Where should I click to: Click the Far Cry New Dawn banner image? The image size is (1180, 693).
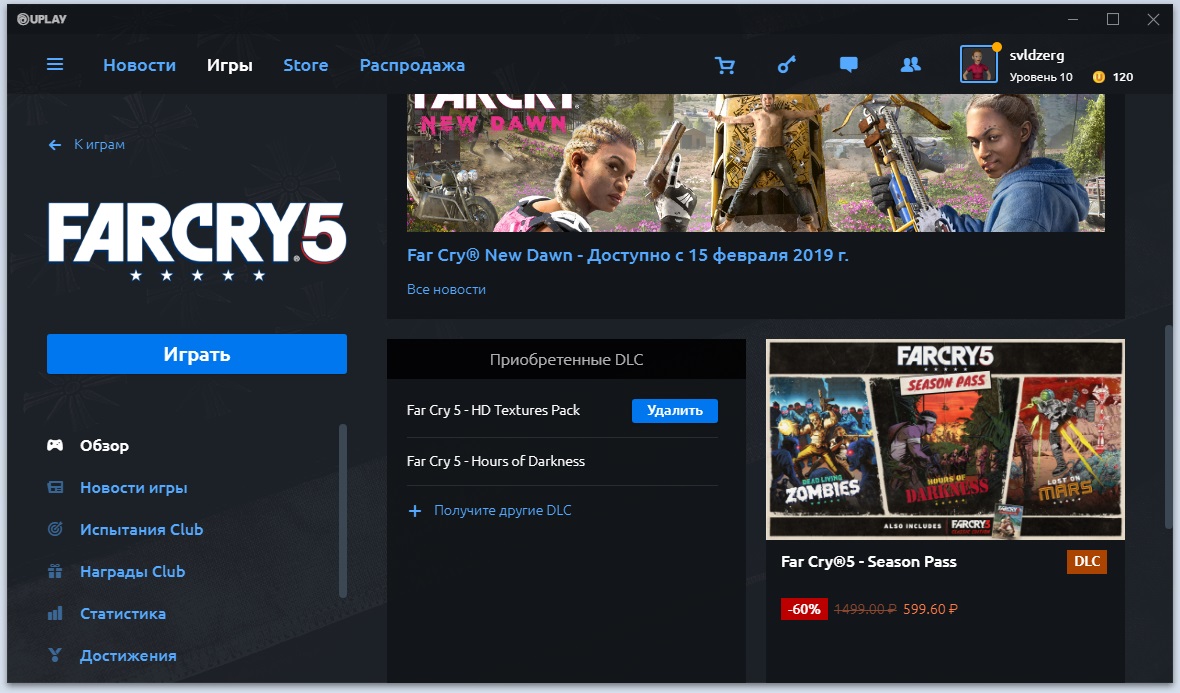pyautogui.click(x=756, y=163)
